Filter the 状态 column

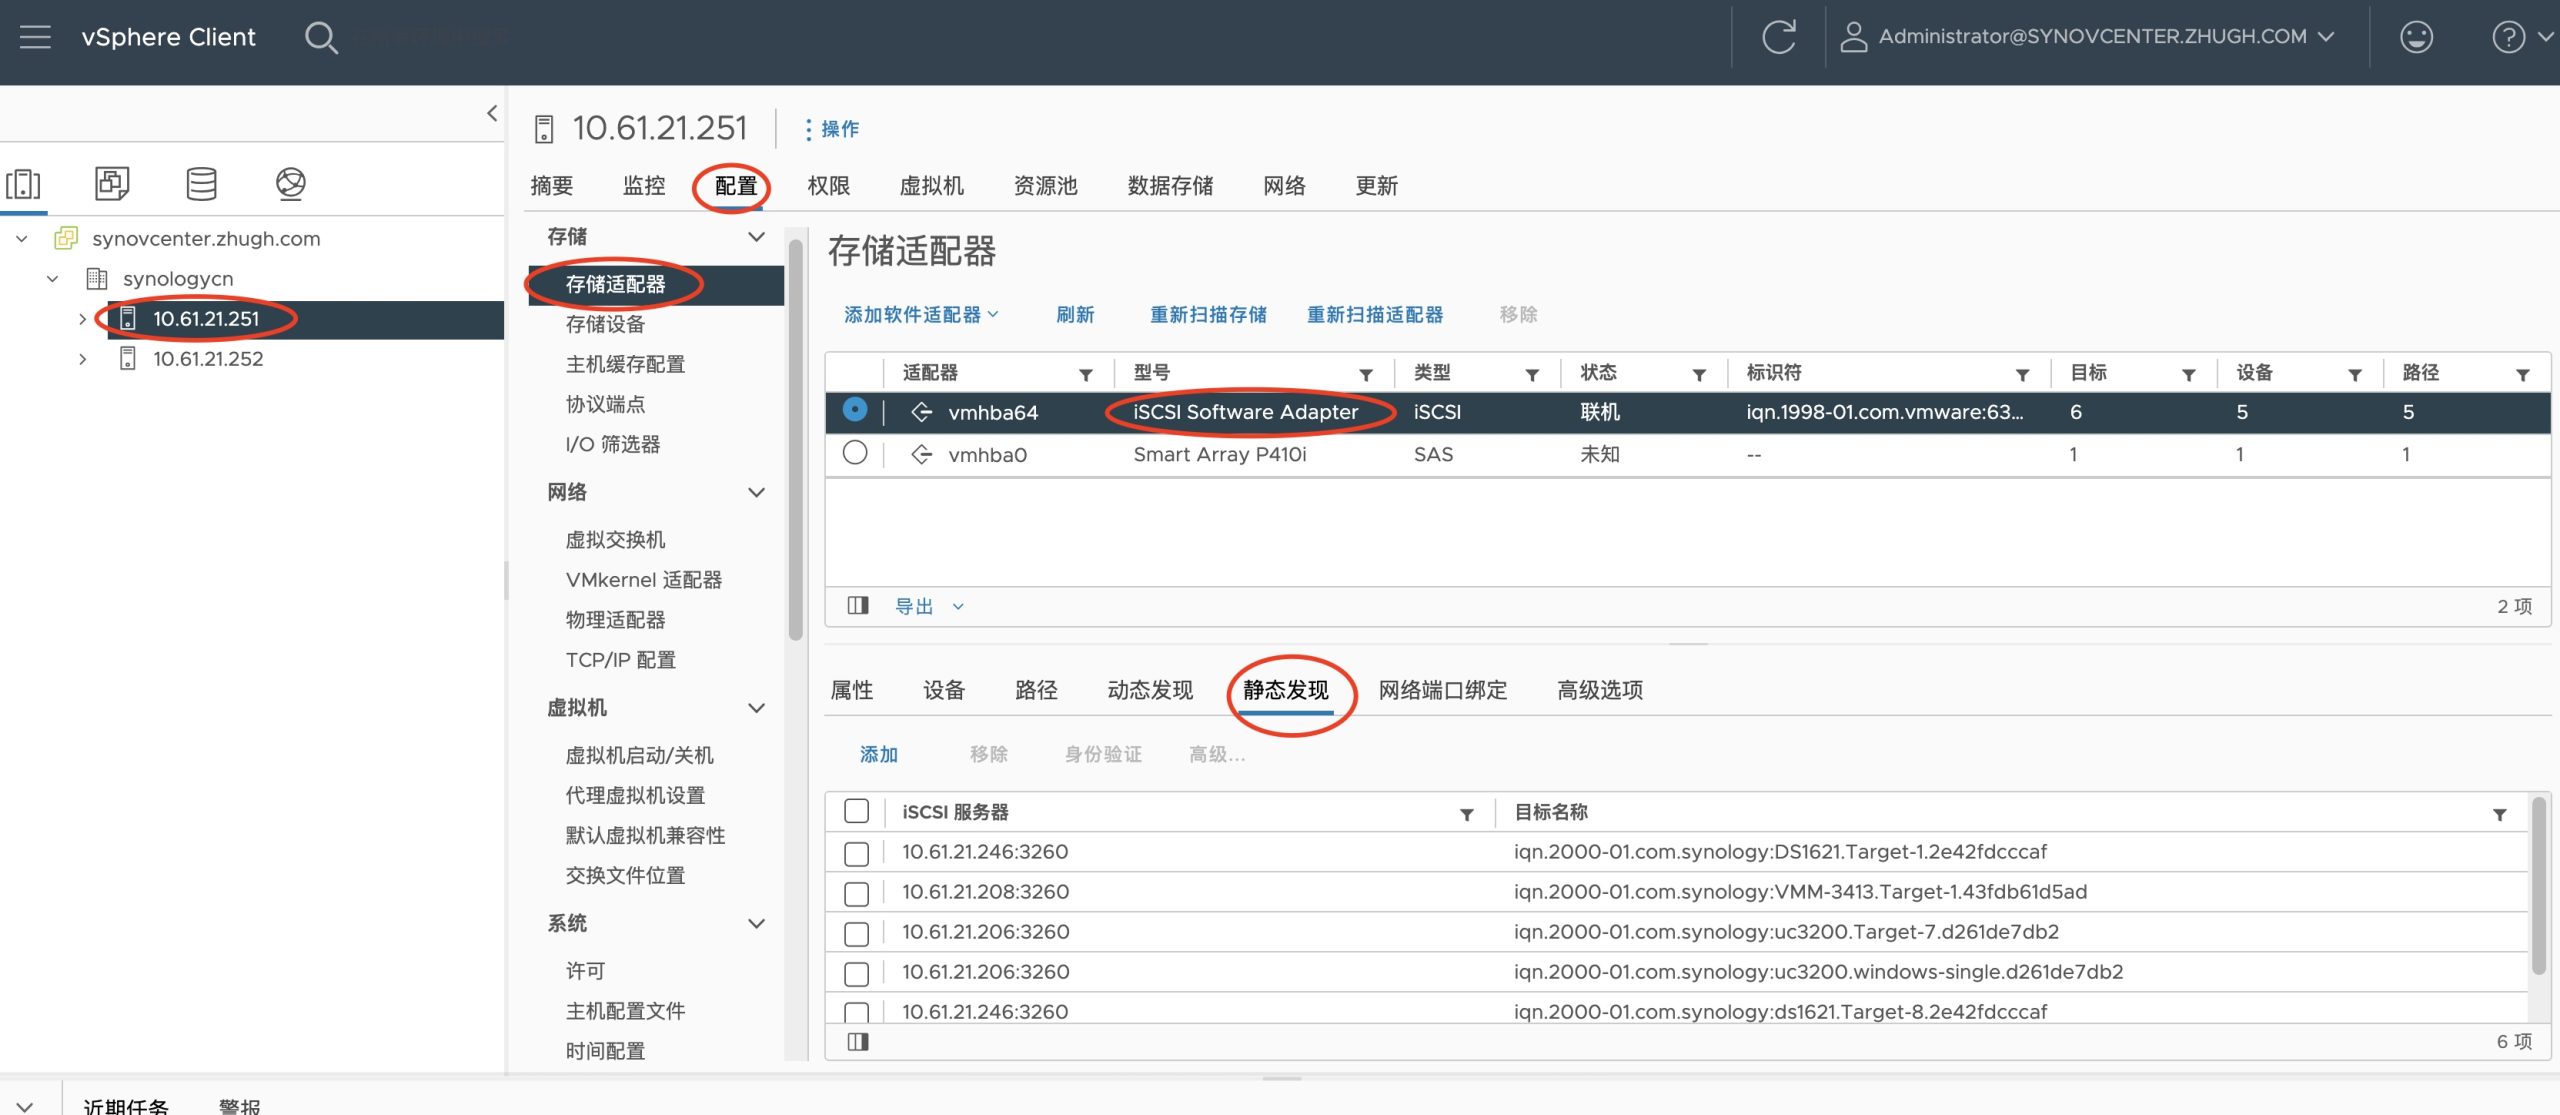tap(1698, 375)
